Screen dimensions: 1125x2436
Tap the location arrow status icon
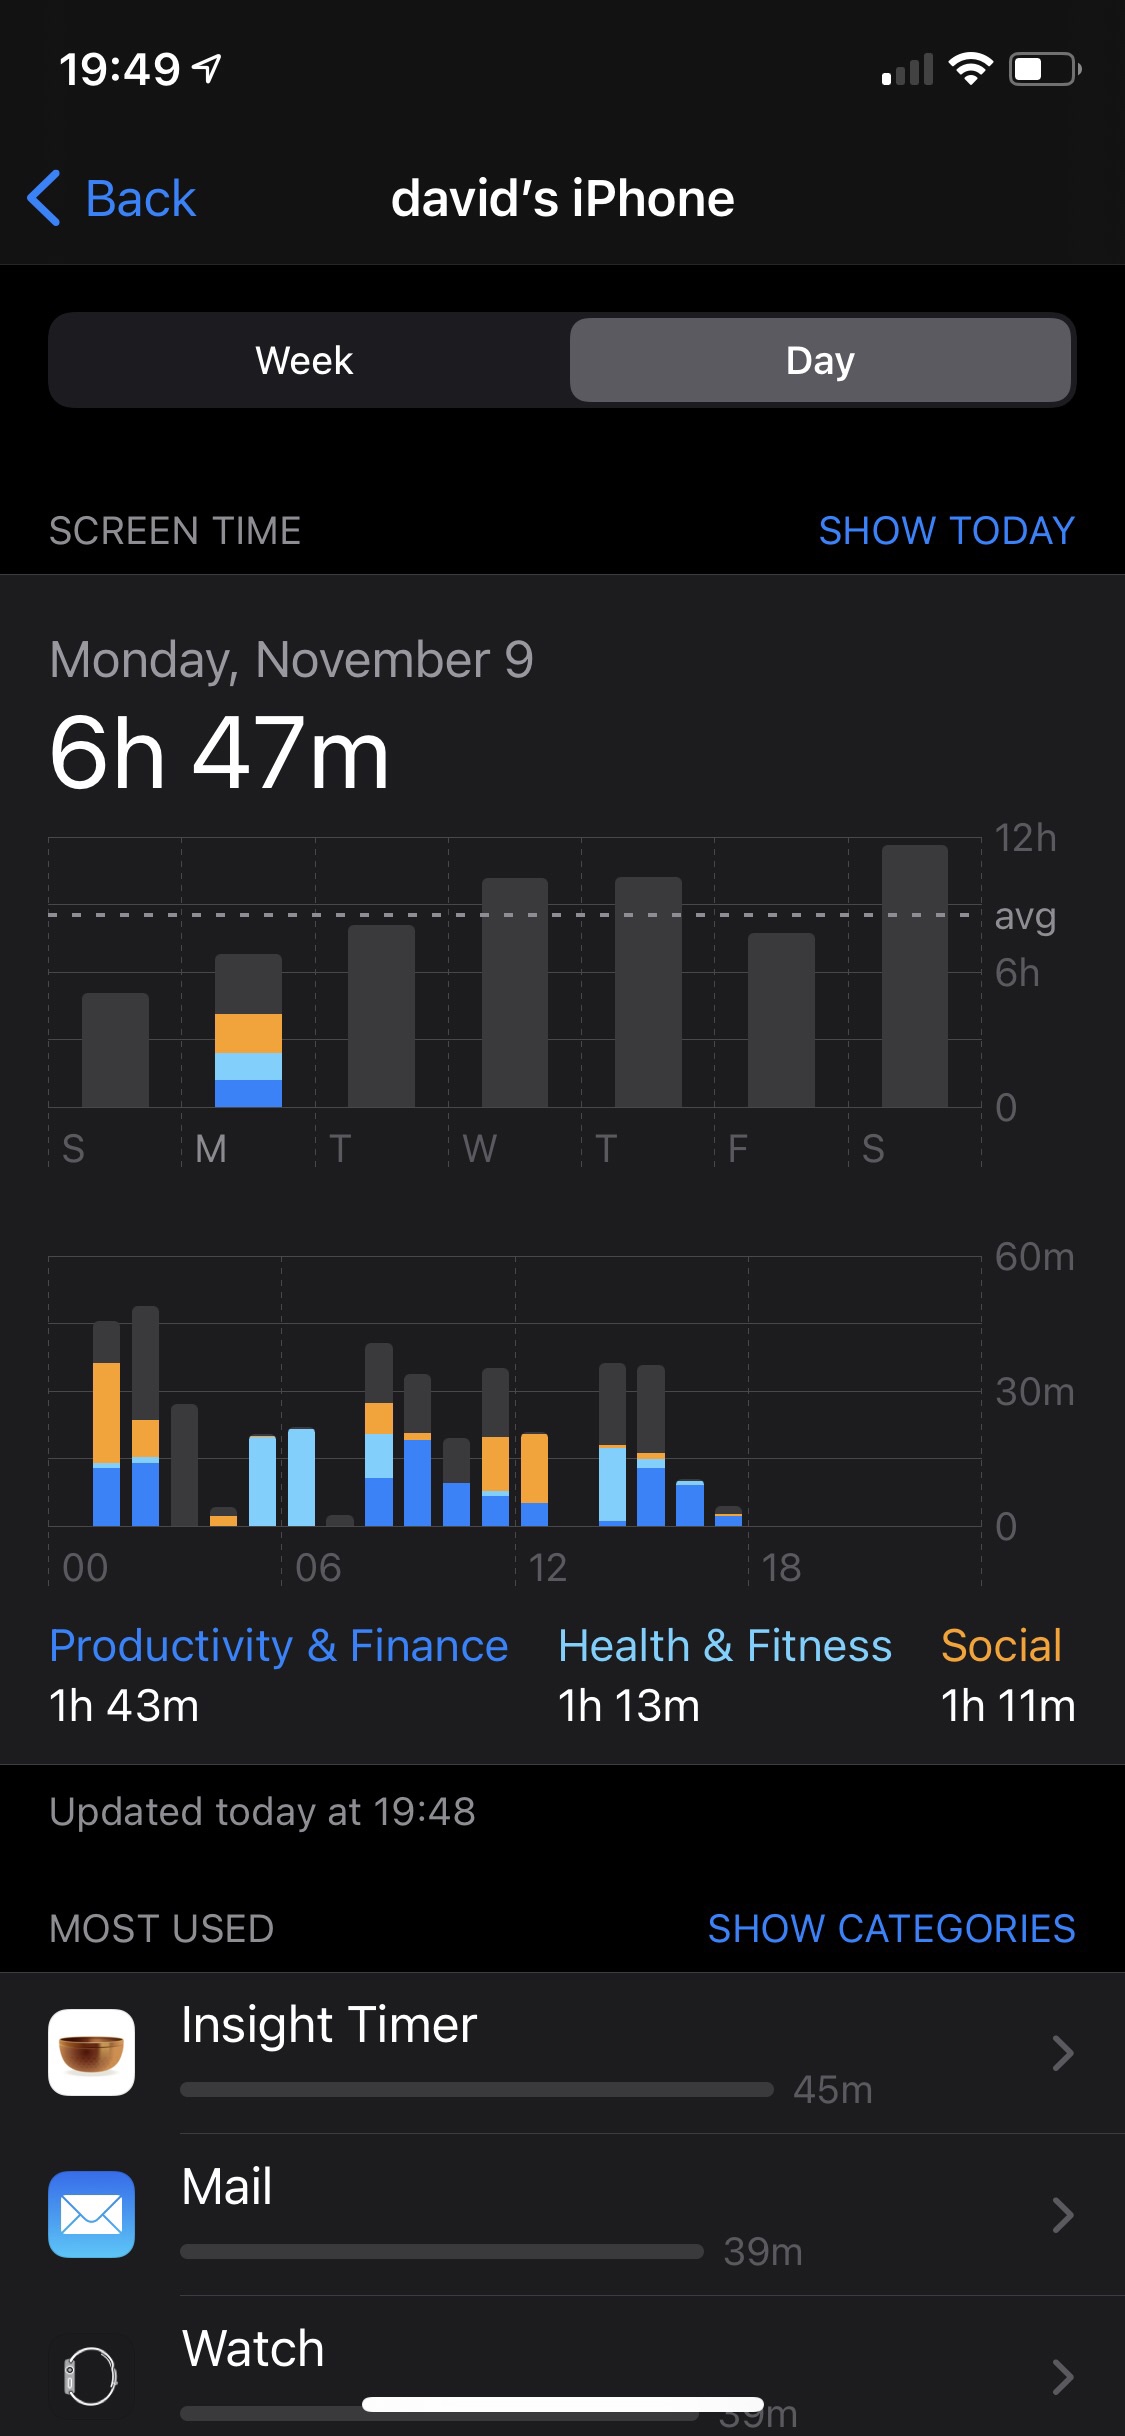coord(207,69)
